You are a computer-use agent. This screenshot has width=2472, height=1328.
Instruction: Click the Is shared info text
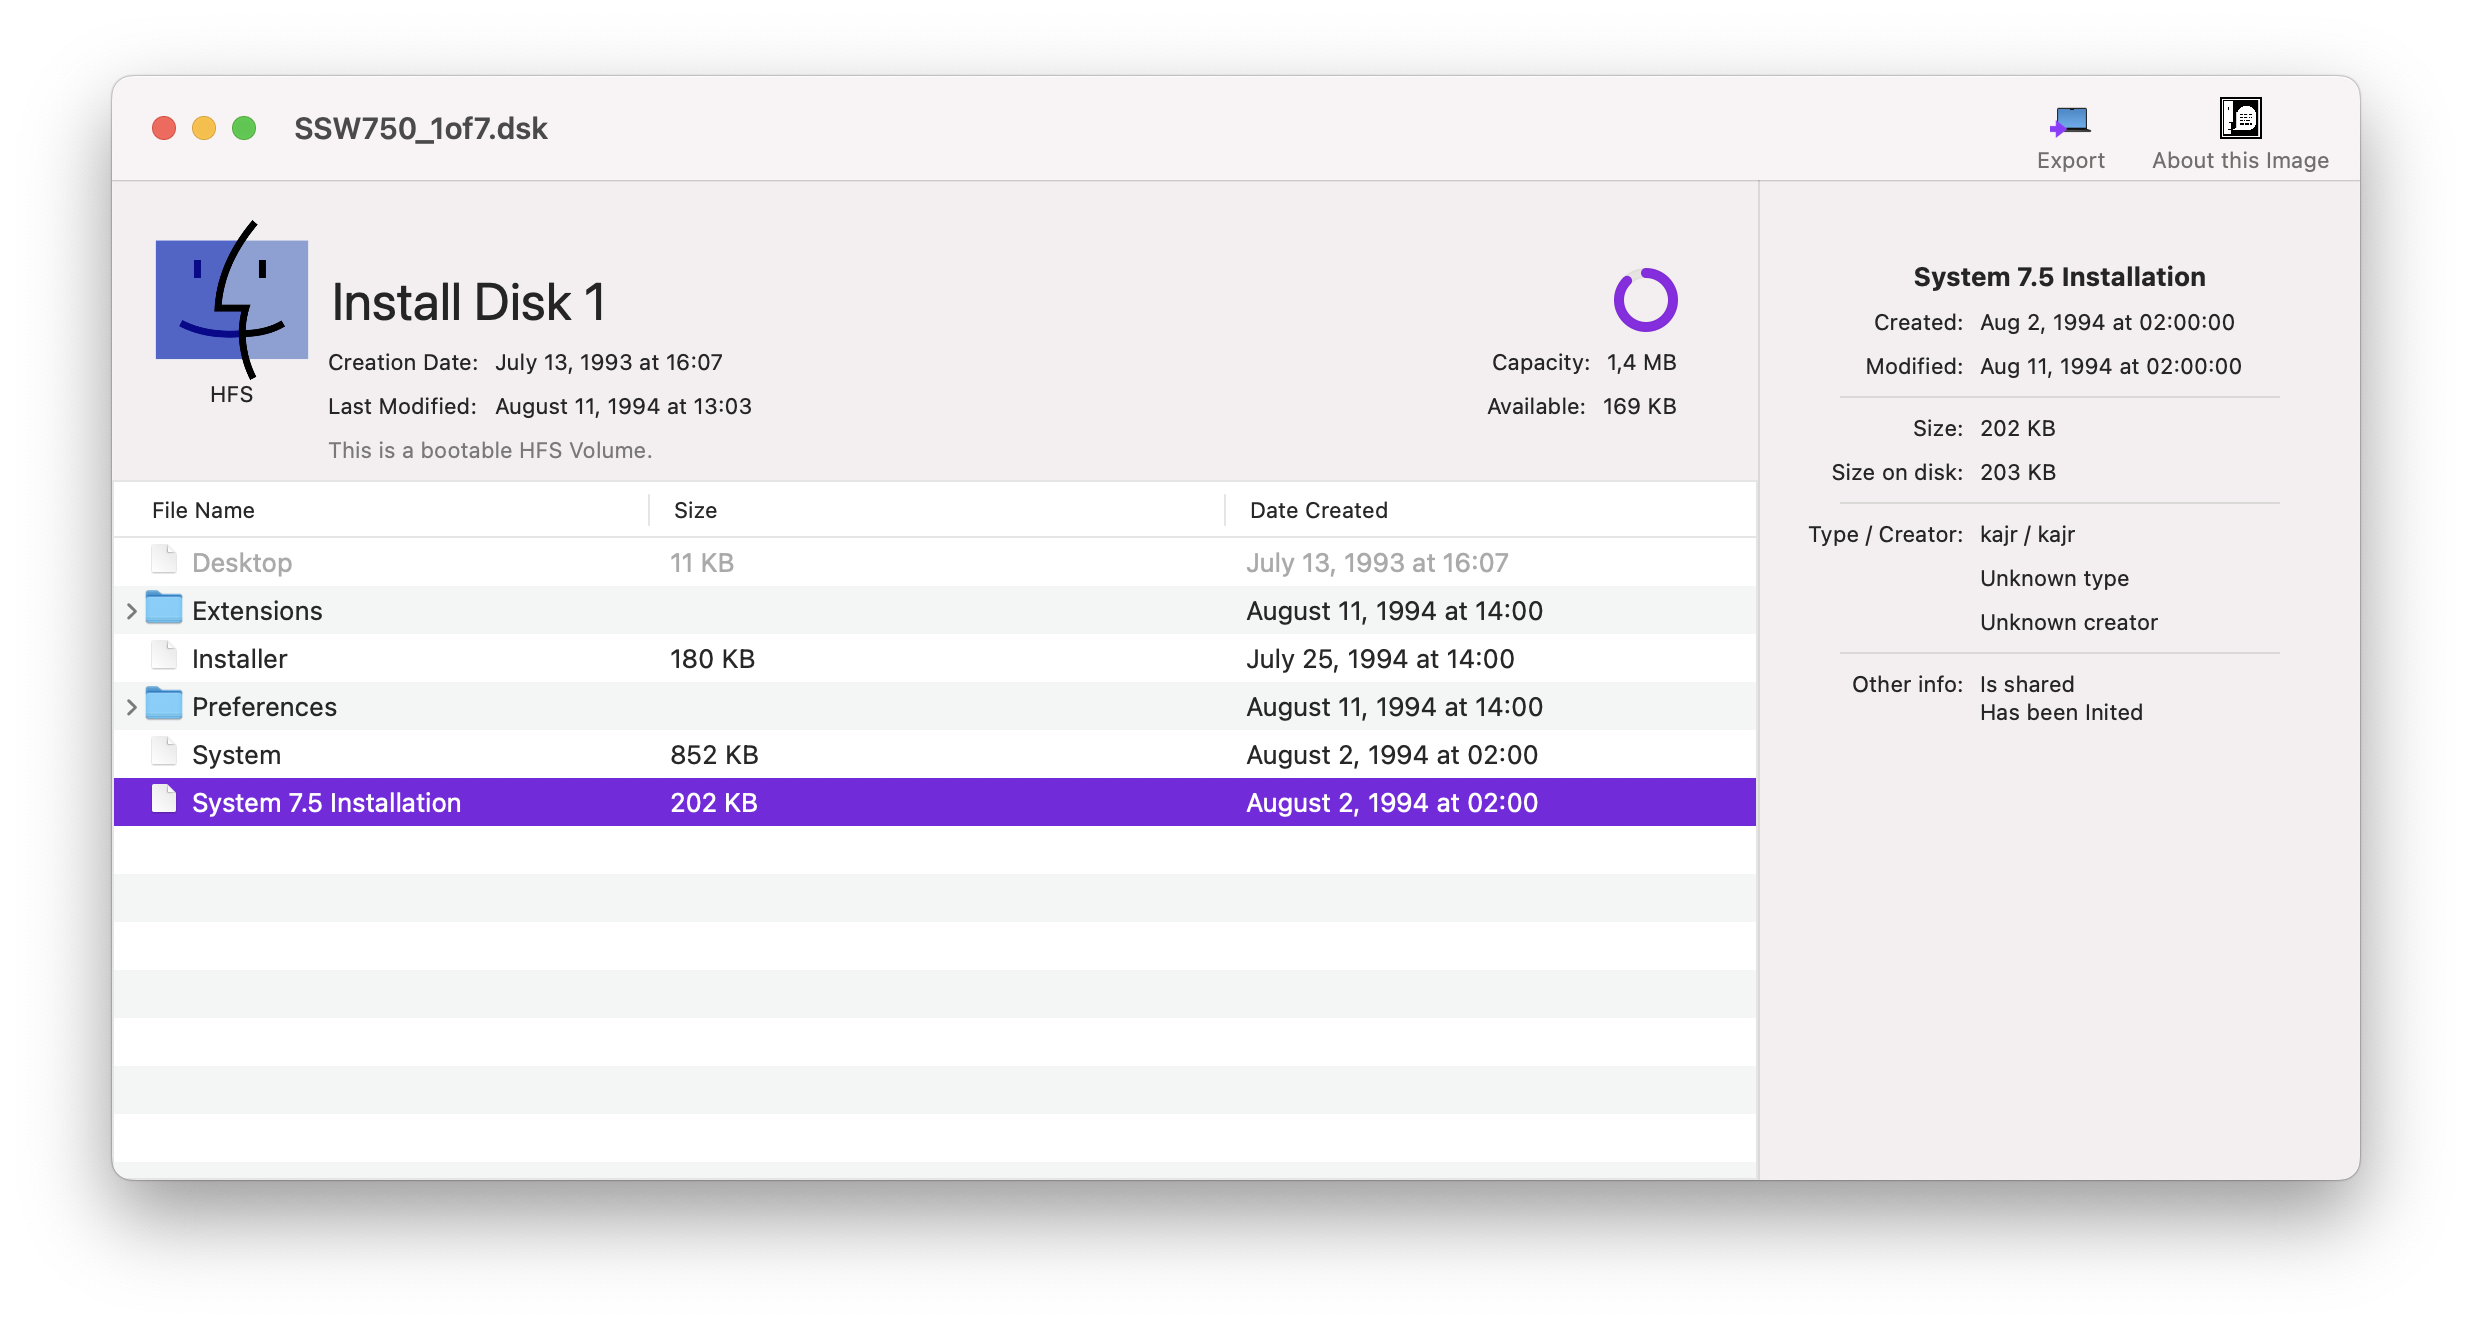point(2027,684)
